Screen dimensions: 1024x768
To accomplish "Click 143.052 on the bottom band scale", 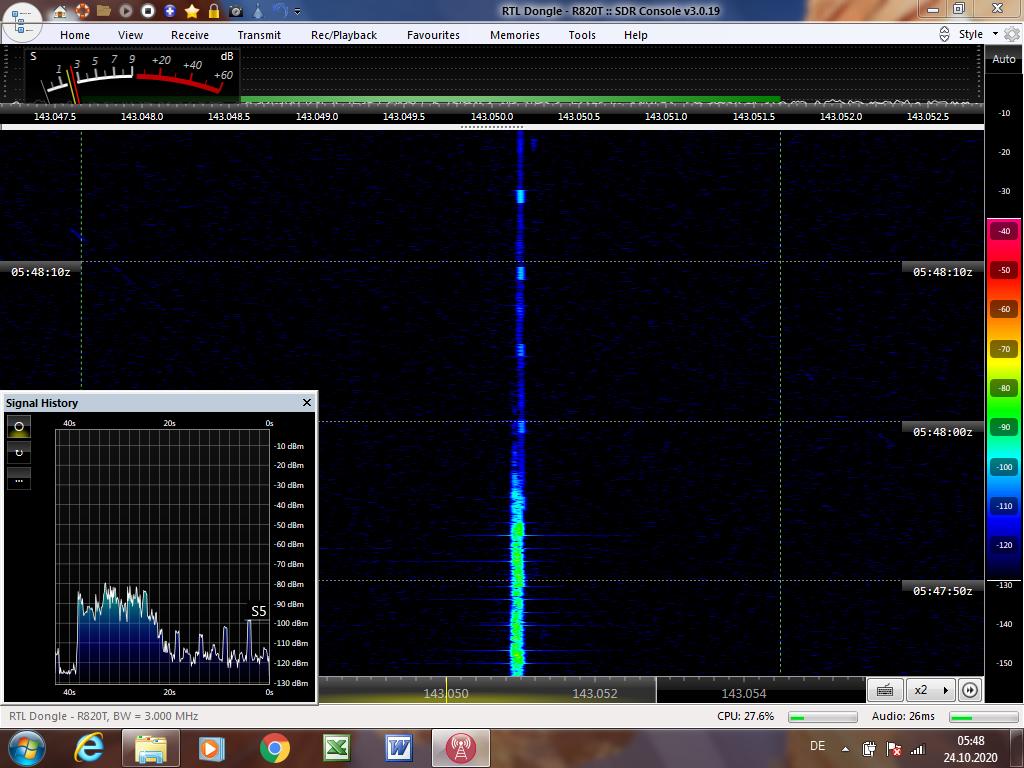I will pyautogui.click(x=595, y=694).
